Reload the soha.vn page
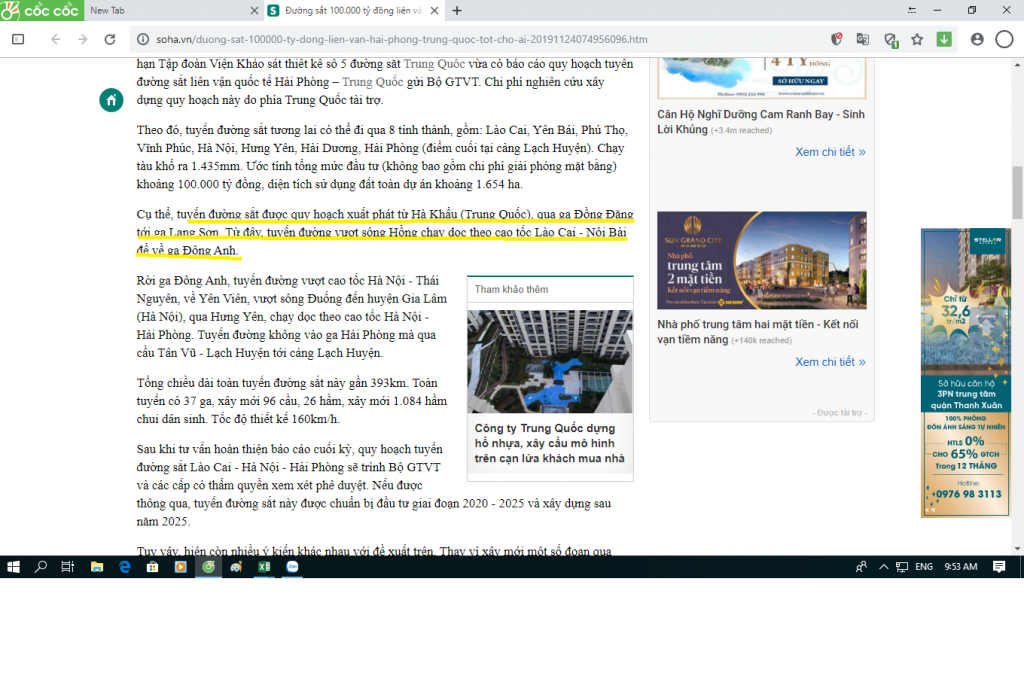This screenshot has height=676, width=1024. pyautogui.click(x=110, y=39)
